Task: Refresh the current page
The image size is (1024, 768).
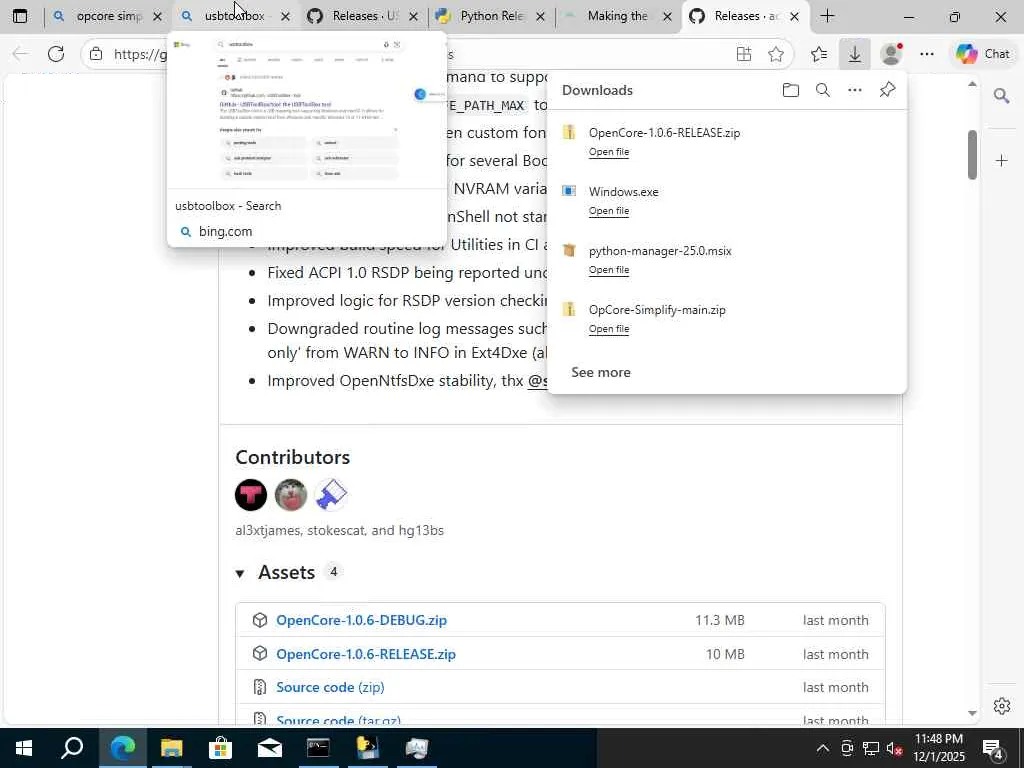Action: tap(56, 54)
